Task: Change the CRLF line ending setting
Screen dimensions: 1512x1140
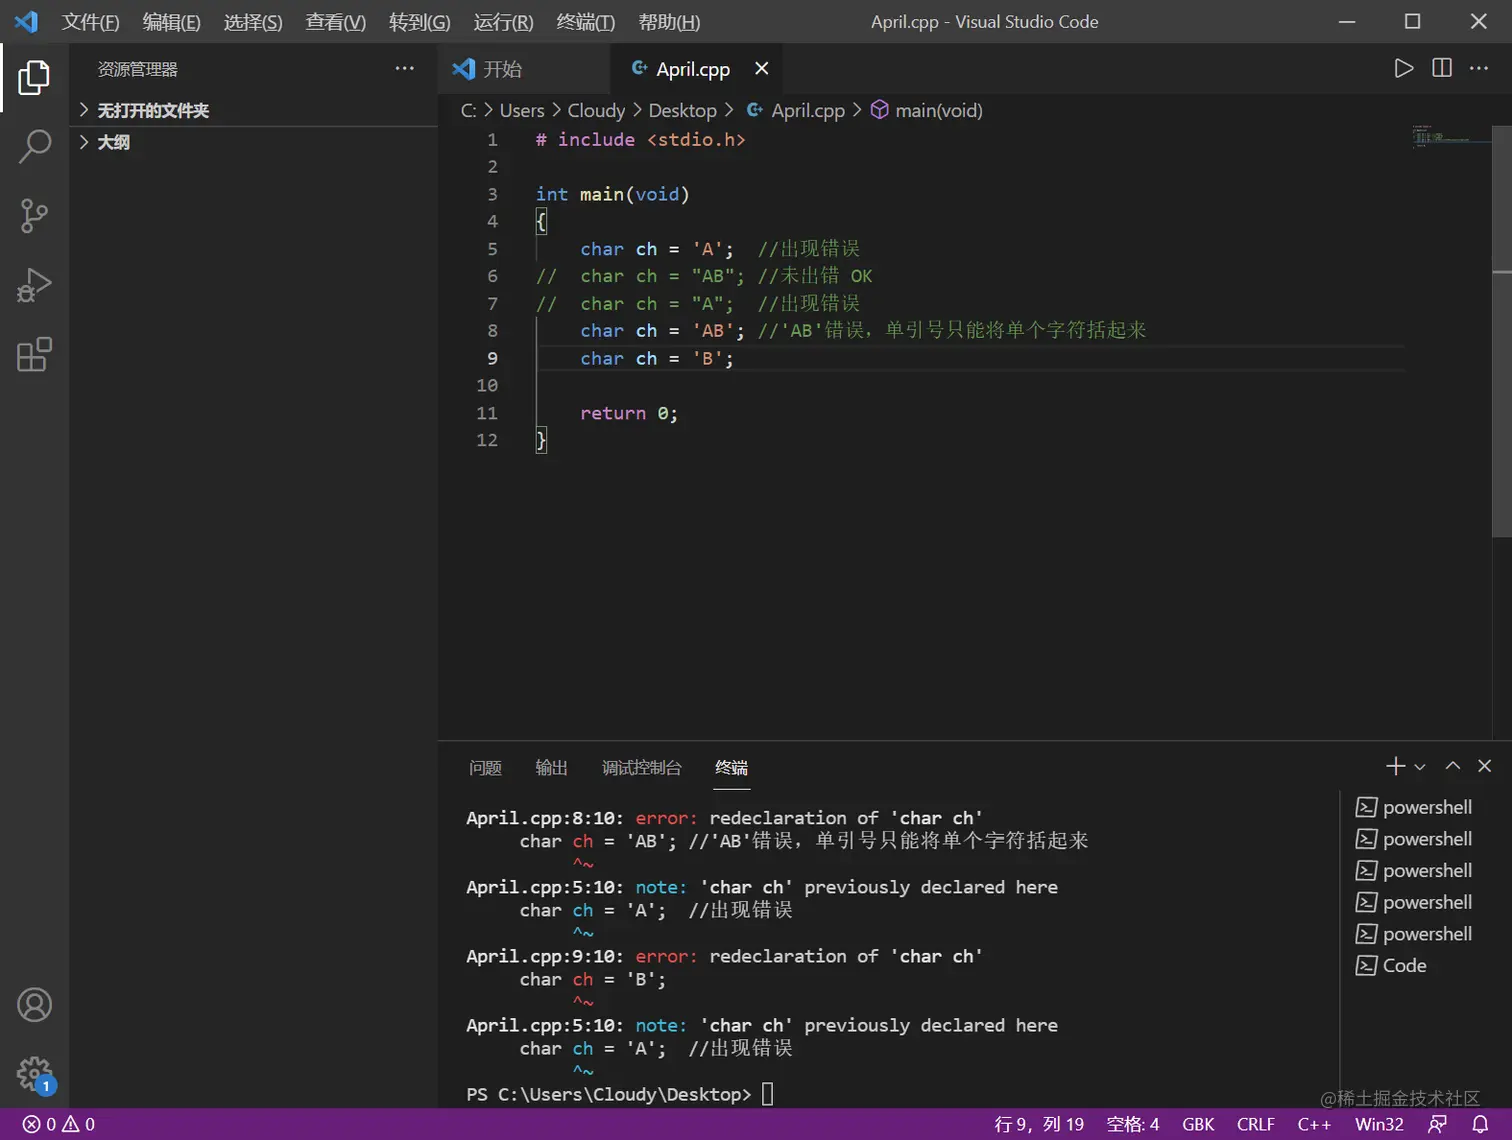Action: pos(1255,1124)
